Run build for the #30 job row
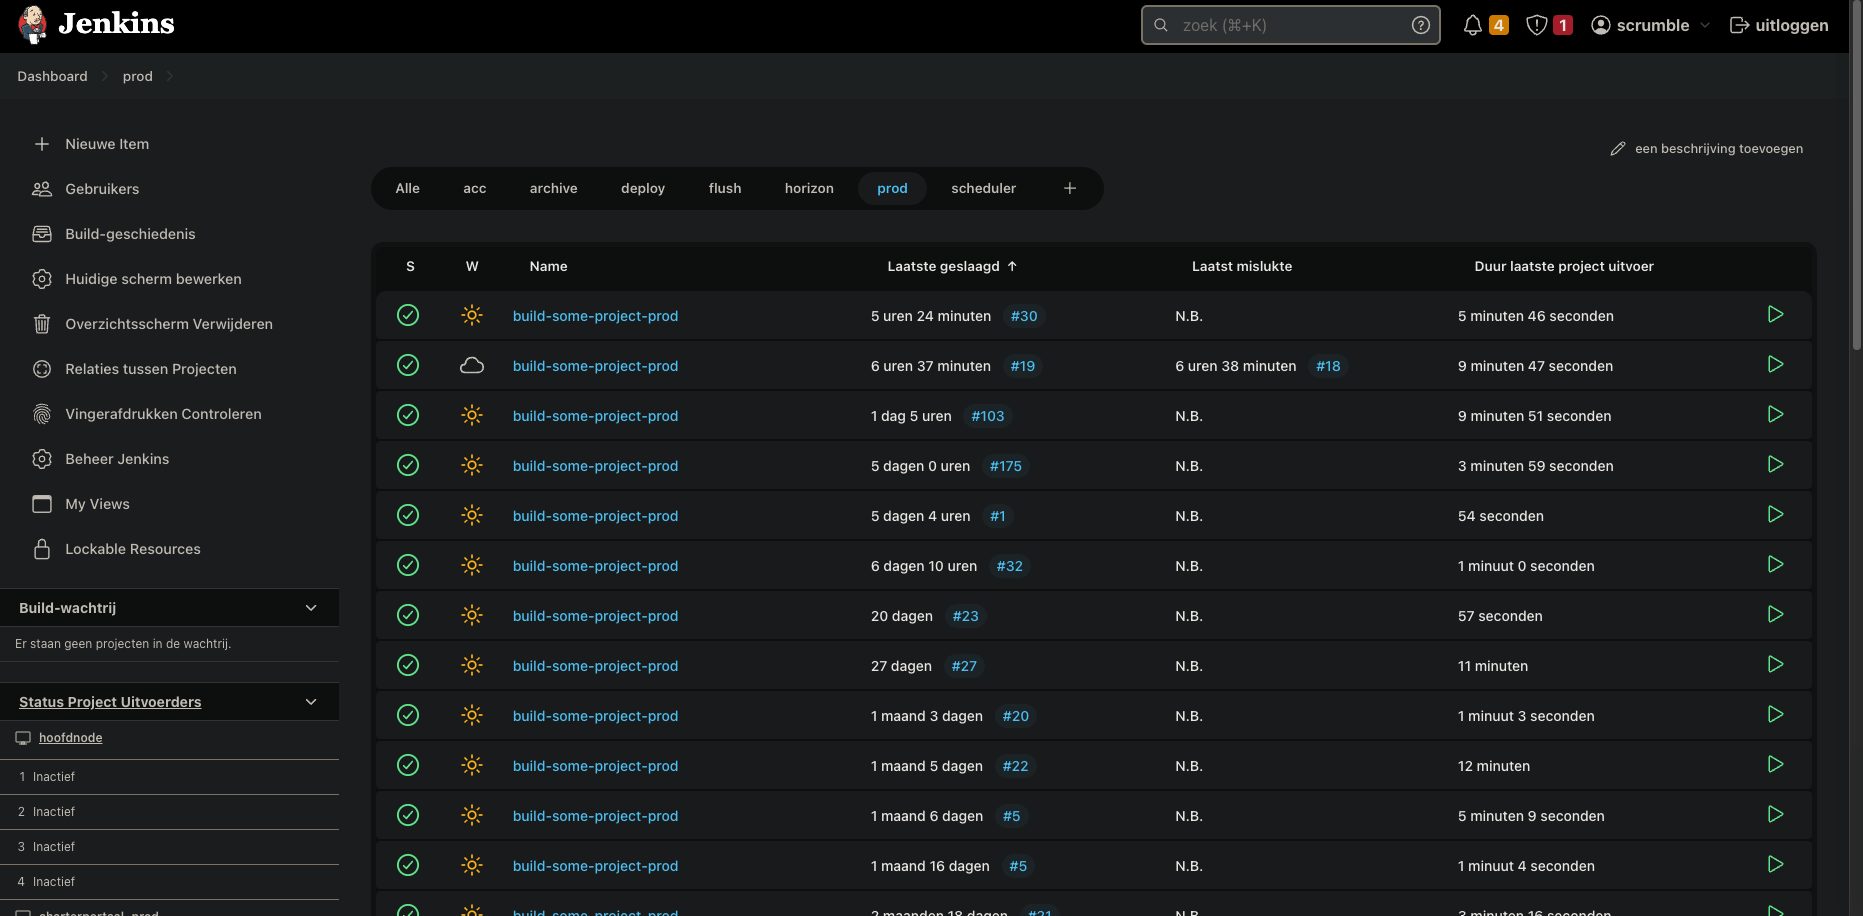 (x=1775, y=315)
